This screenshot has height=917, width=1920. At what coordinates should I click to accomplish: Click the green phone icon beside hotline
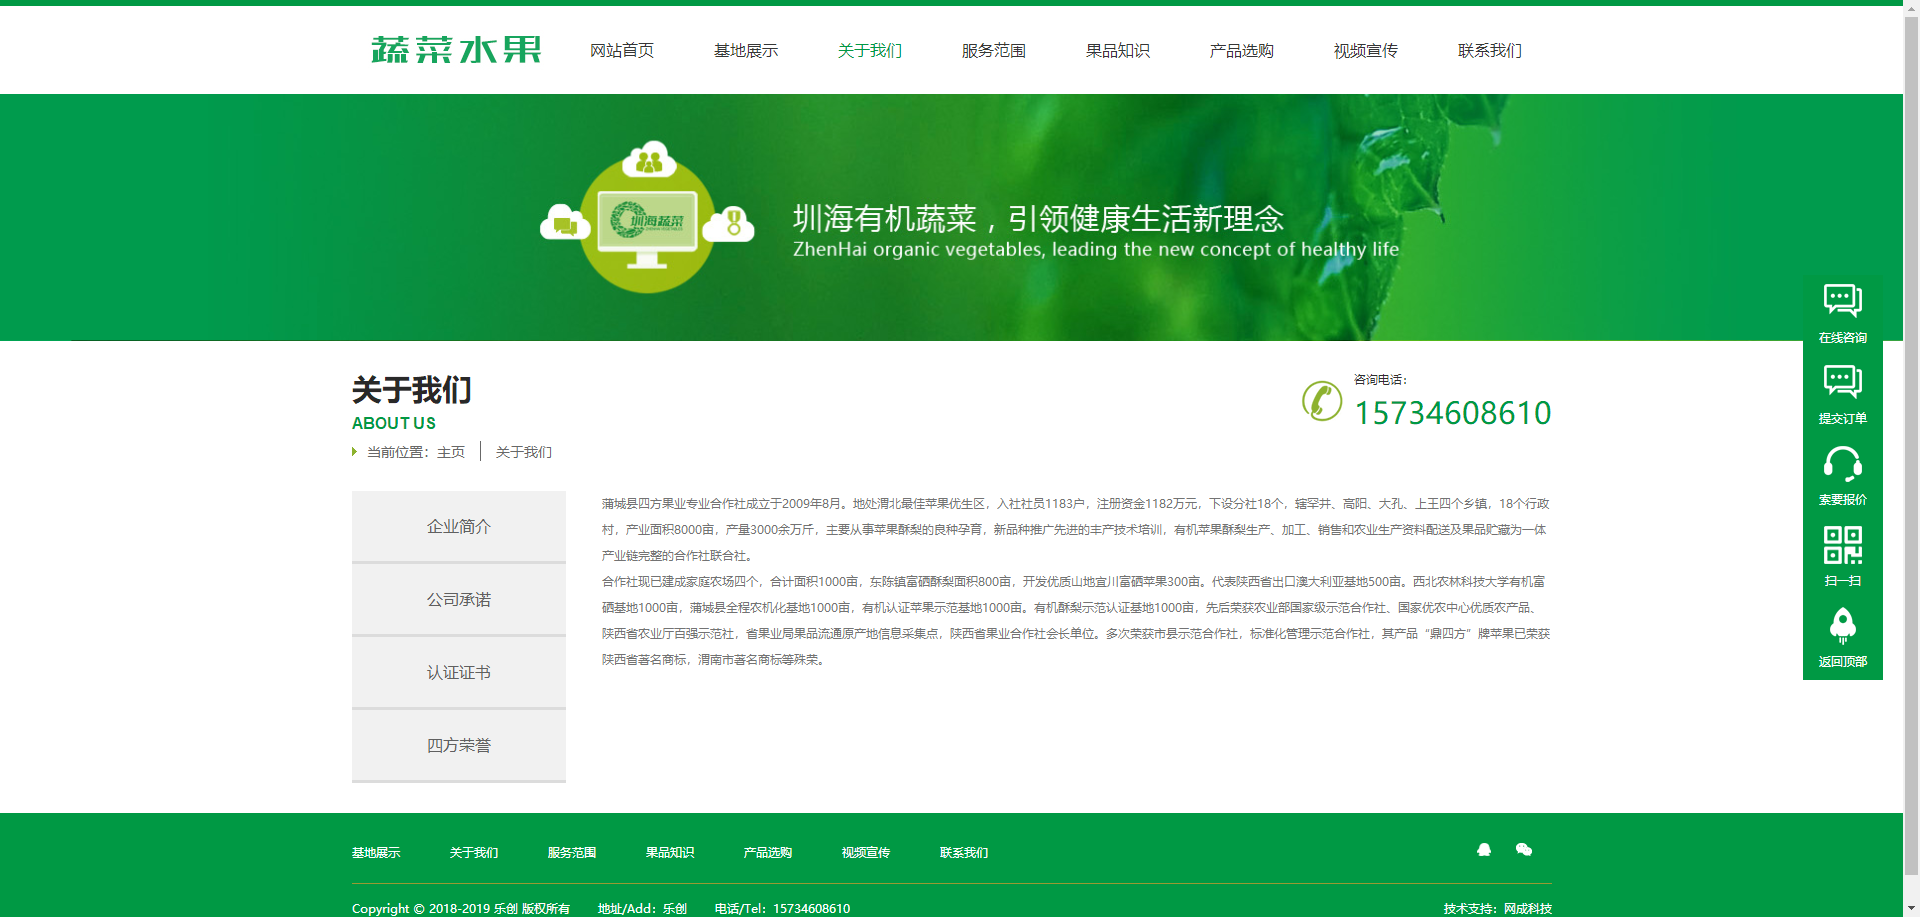point(1322,401)
